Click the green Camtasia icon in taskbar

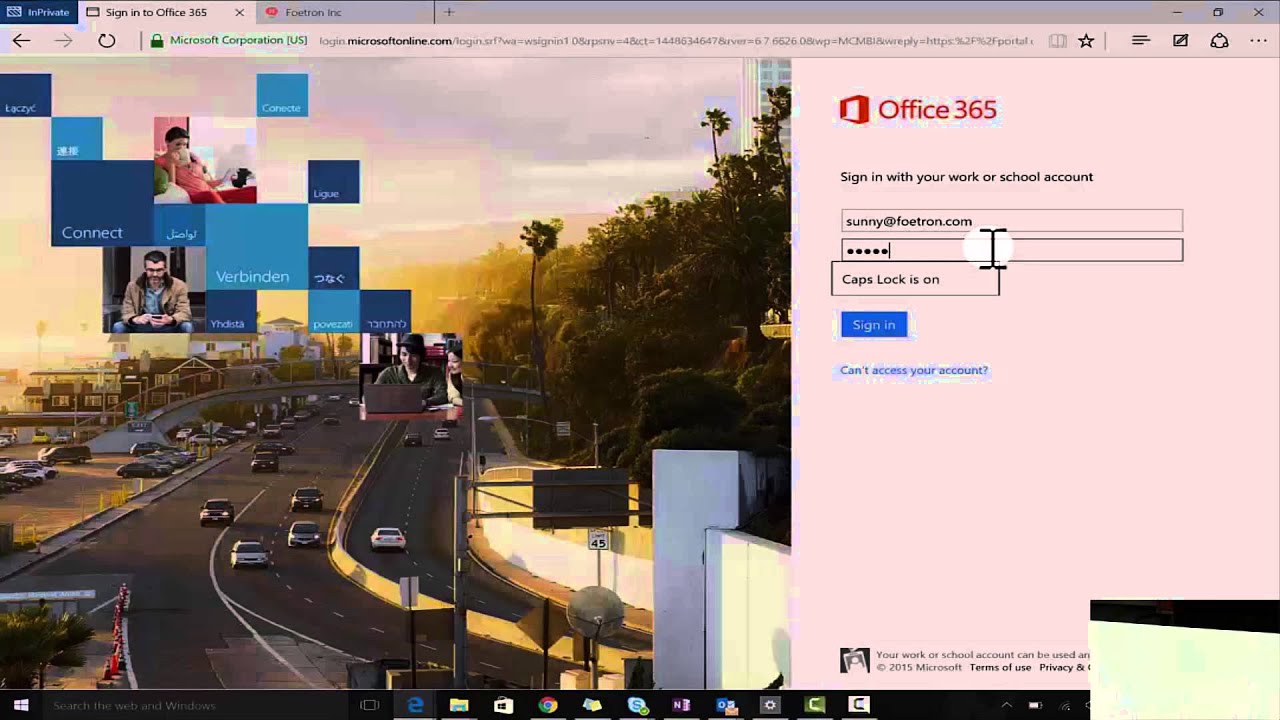(x=815, y=705)
